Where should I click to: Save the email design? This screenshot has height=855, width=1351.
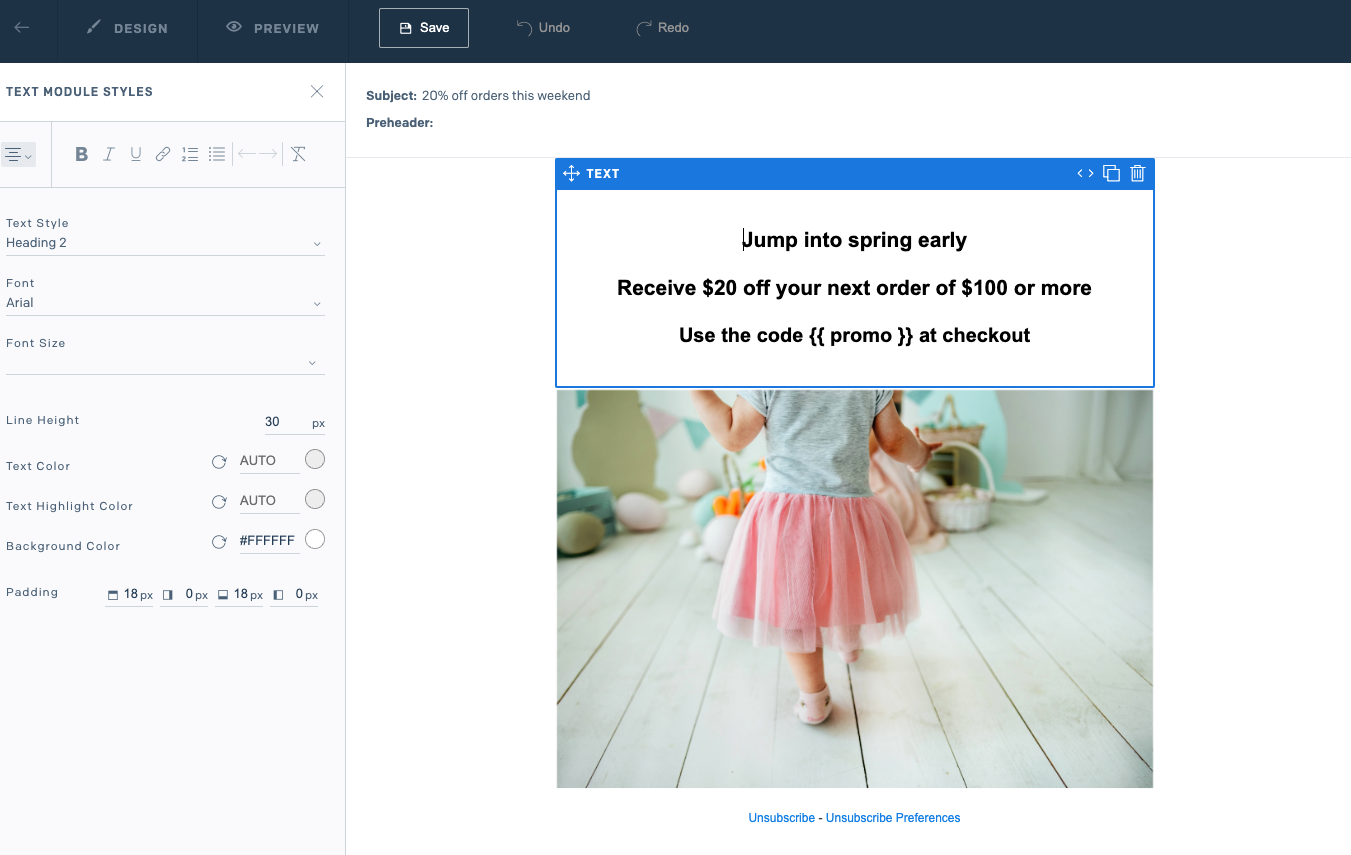point(423,28)
